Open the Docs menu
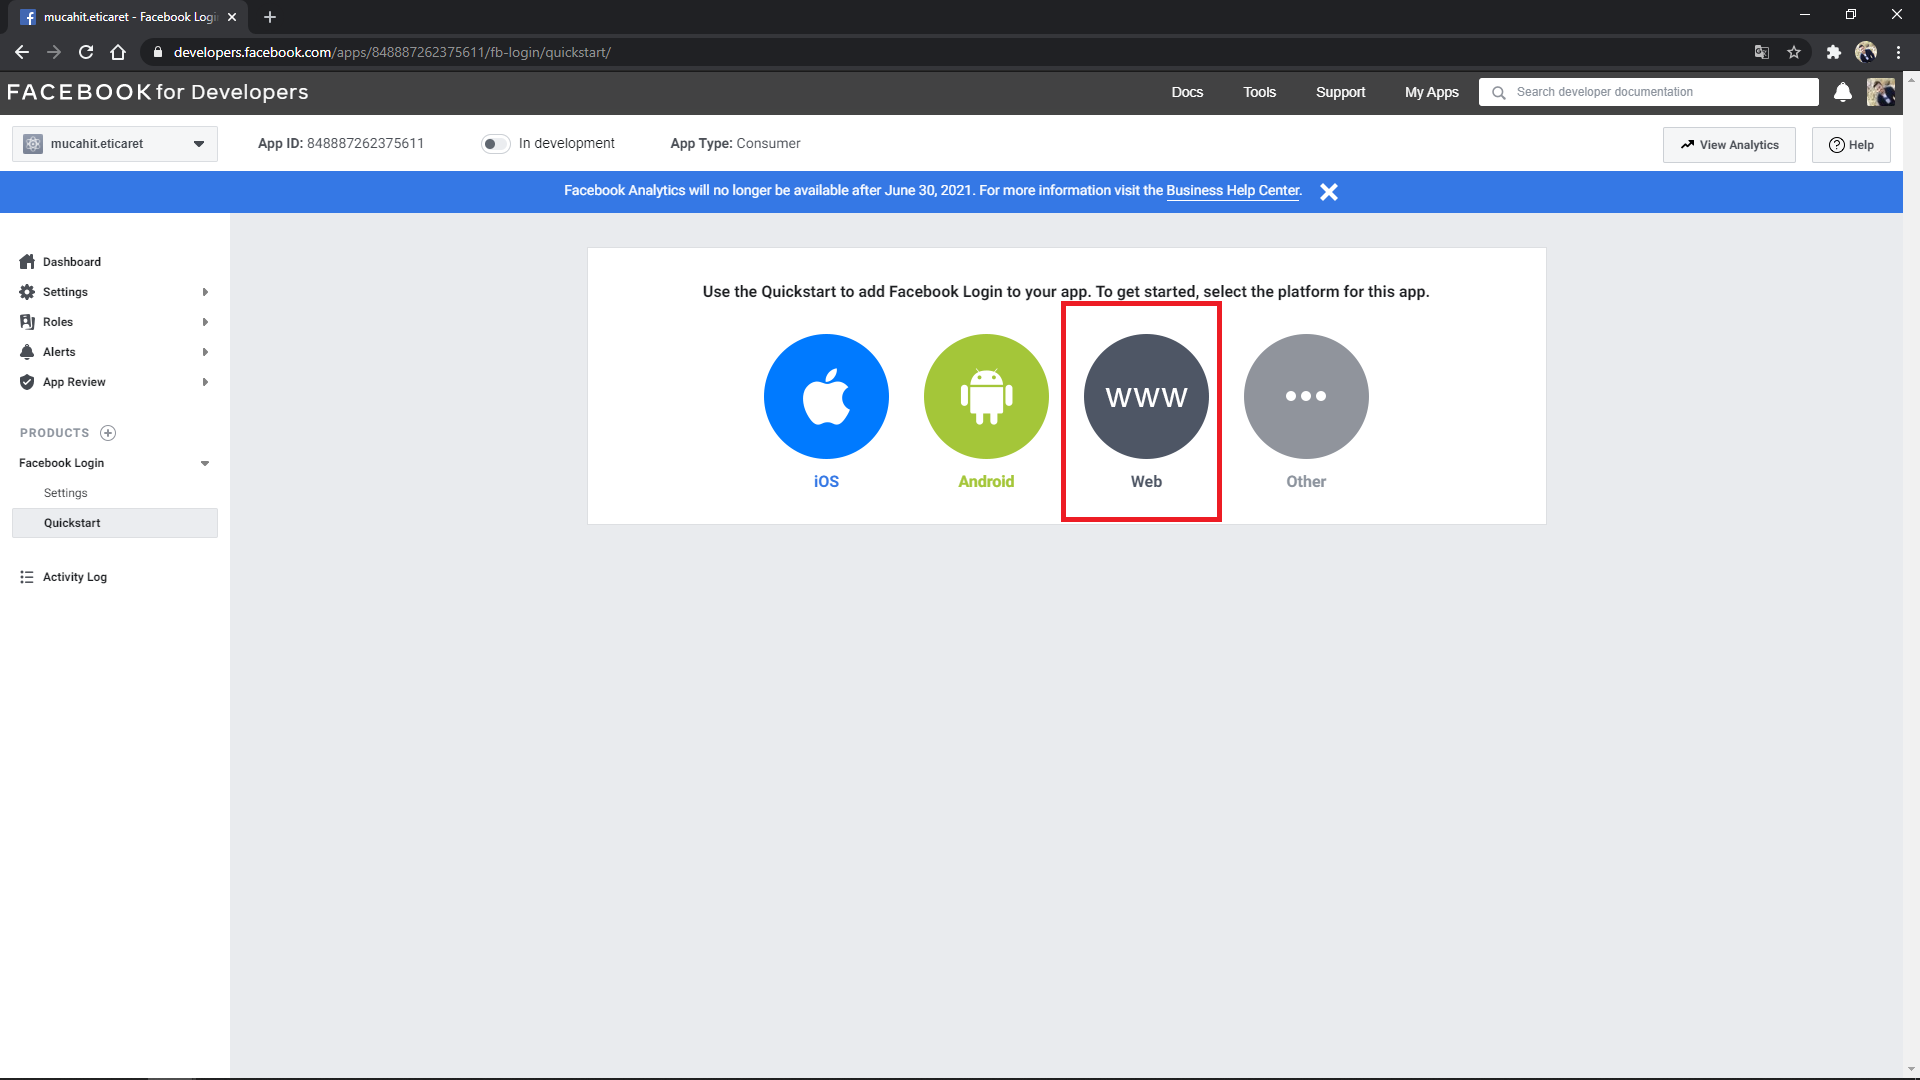The image size is (1920, 1080). click(x=1187, y=92)
